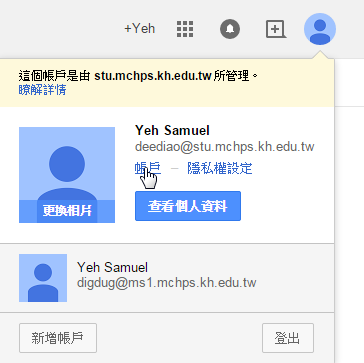This screenshot has width=364, height=363.
Task: Click the 新增帳戶 button
Action: [x=58, y=338]
